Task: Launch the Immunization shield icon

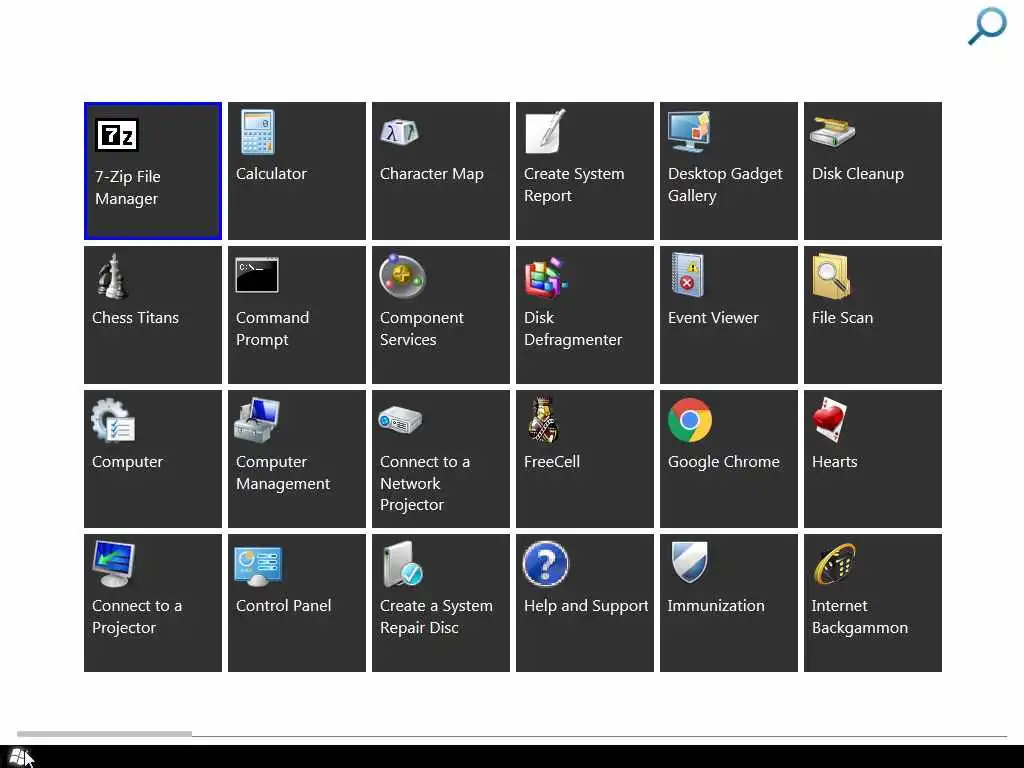Action: point(690,562)
